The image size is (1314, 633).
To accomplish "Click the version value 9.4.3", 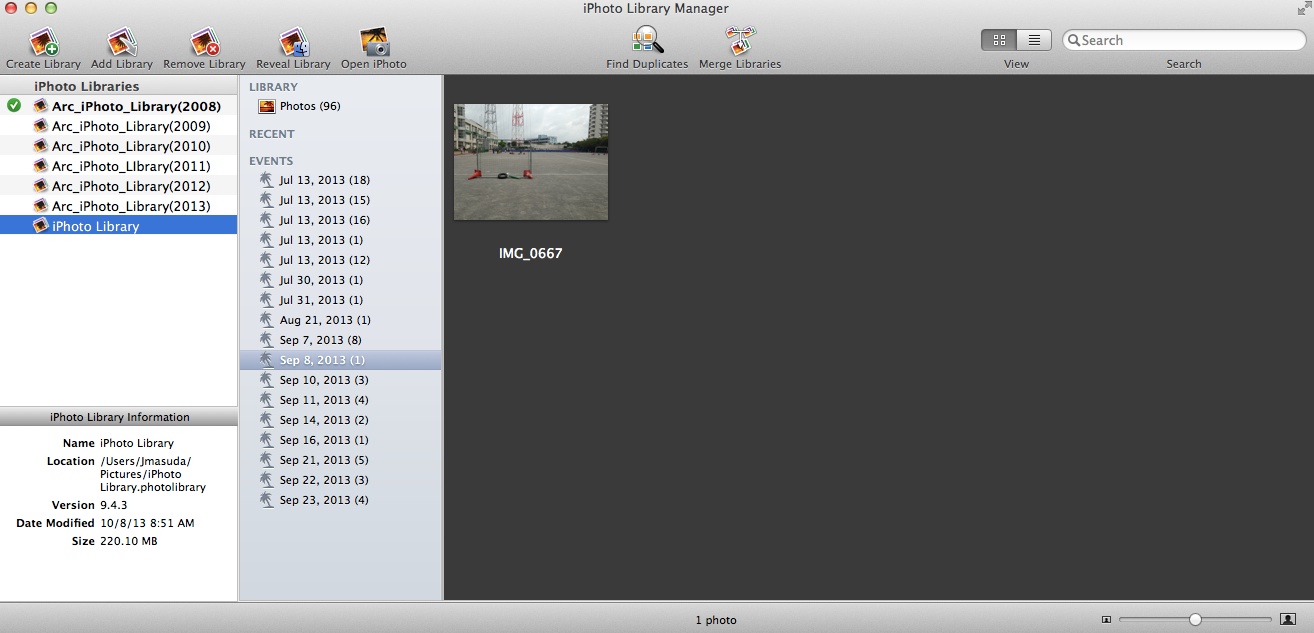I will 112,505.
